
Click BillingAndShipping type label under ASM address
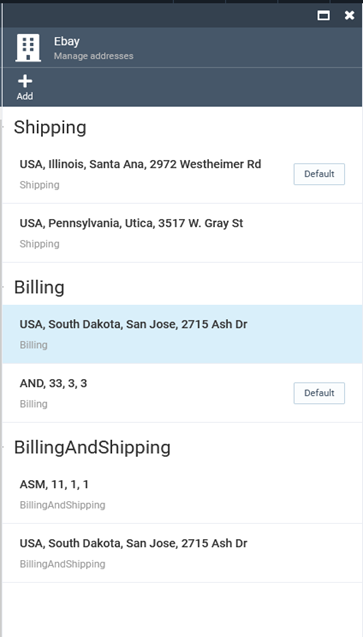pyautogui.click(x=63, y=505)
